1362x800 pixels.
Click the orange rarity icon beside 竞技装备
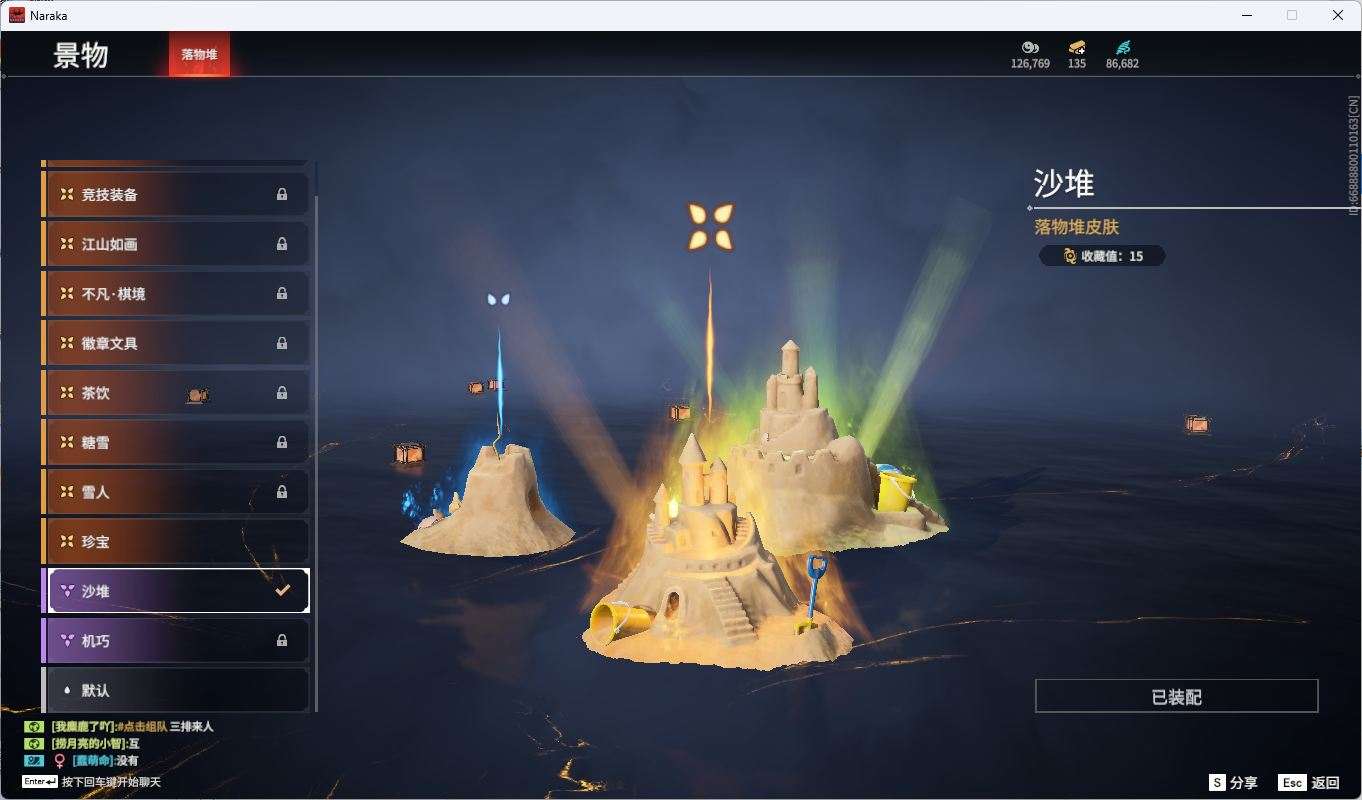click(66, 195)
